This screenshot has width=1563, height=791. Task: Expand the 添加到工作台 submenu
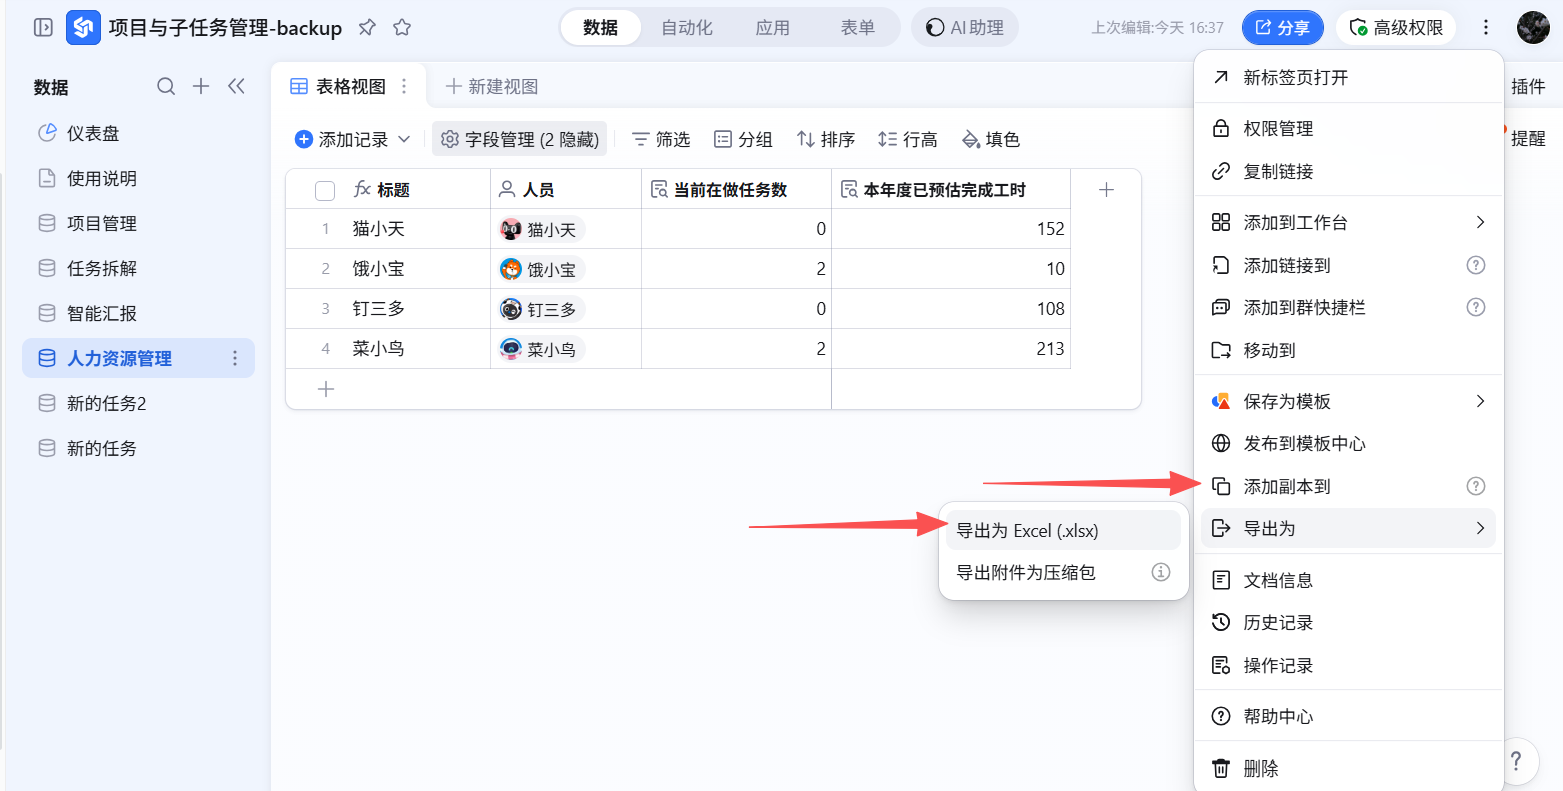tap(1480, 222)
